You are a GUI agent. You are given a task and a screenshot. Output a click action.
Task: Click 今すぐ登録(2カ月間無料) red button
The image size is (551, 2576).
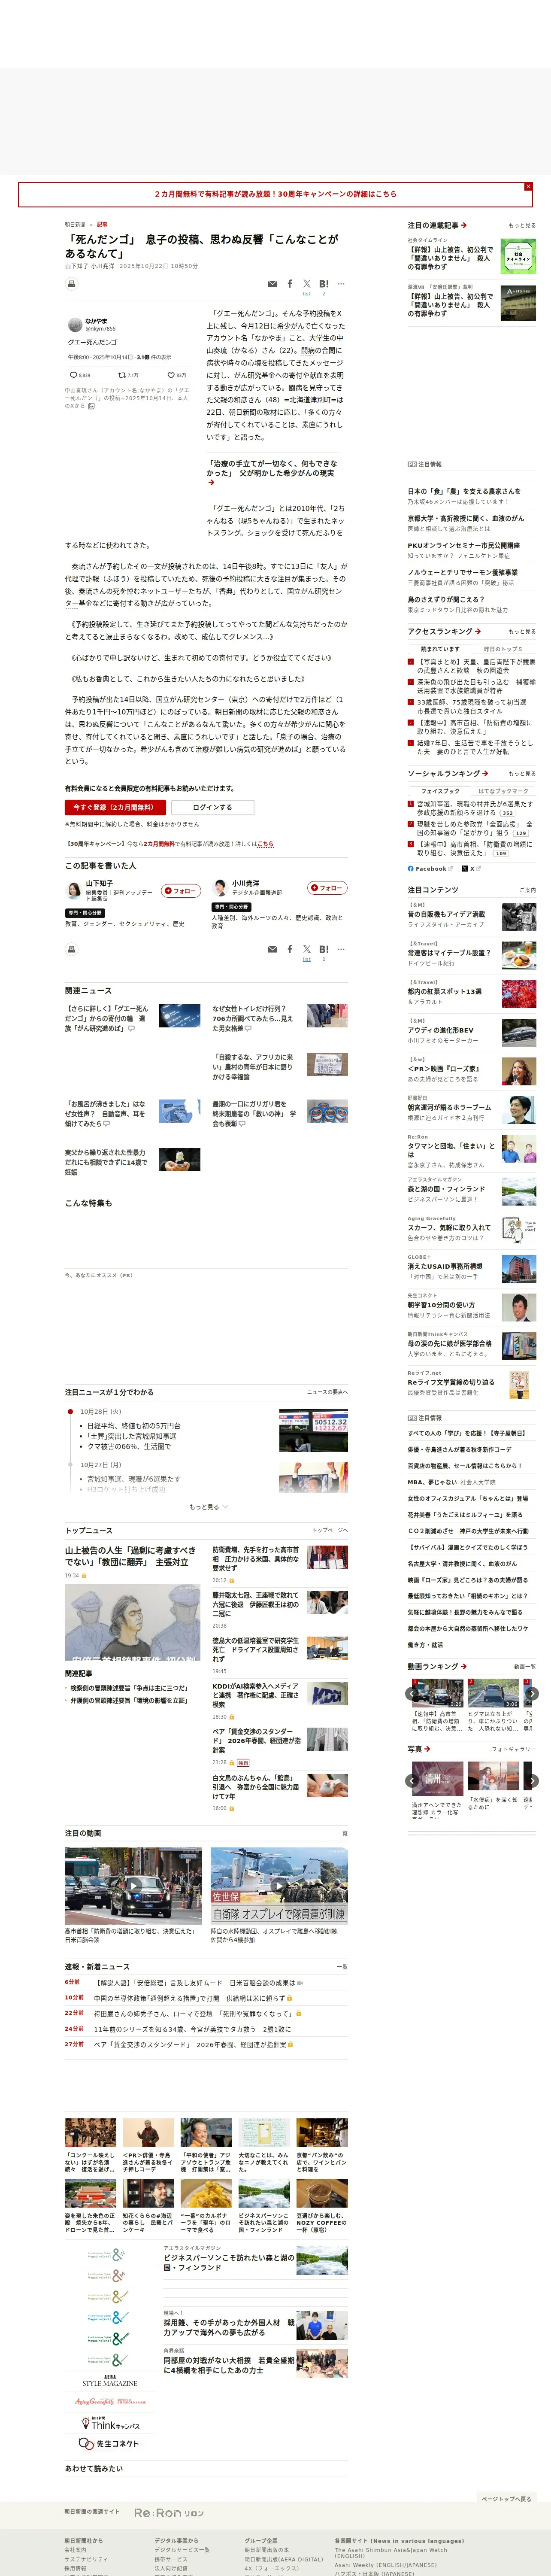(x=115, y=807)
